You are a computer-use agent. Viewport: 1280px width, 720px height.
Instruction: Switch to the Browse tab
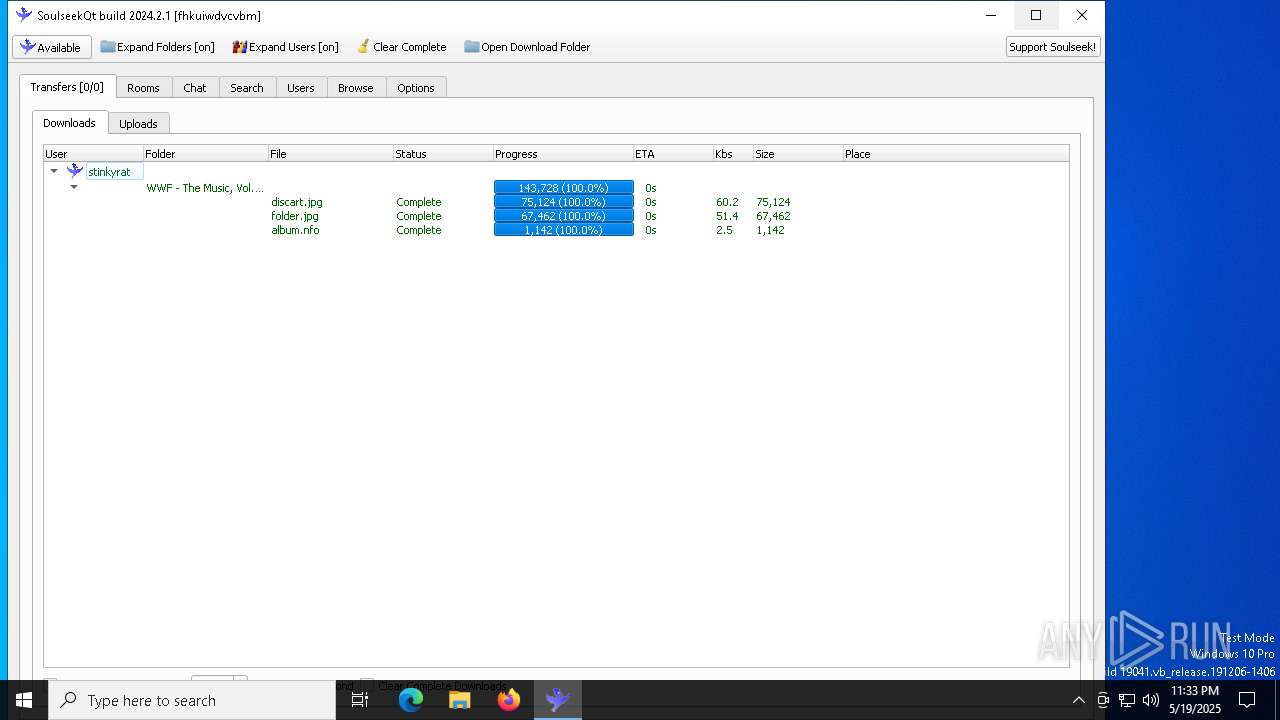[356, 88]
